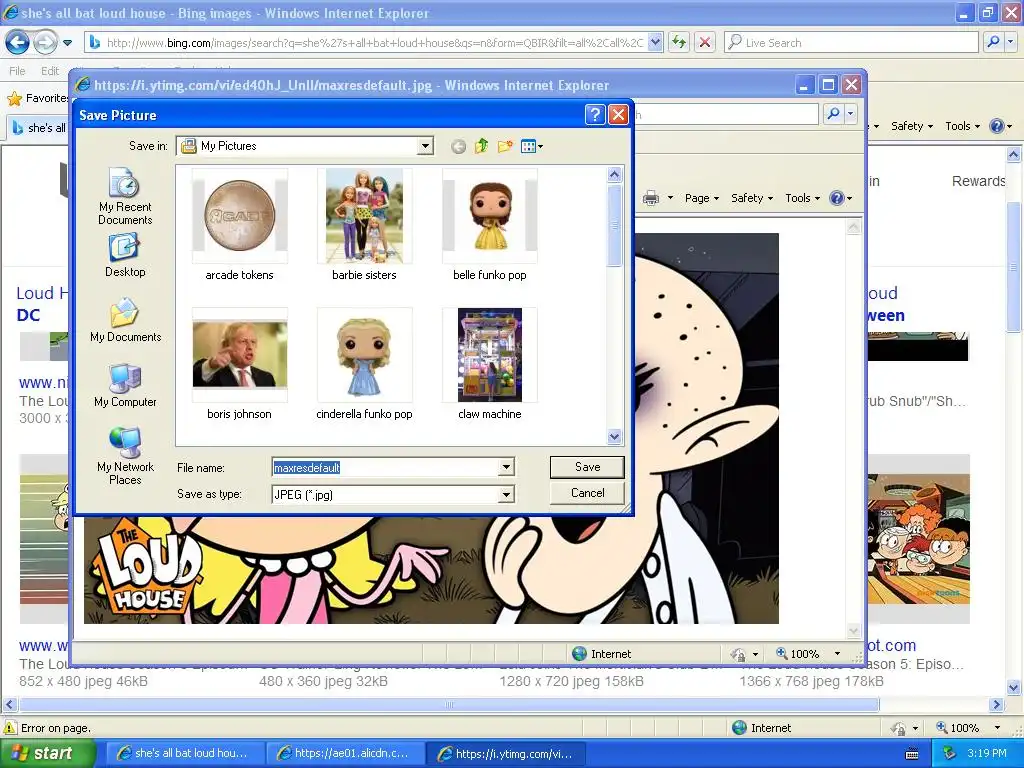Click the Rewards link on Bing page

pyautogui.click(x=978, y=181)
